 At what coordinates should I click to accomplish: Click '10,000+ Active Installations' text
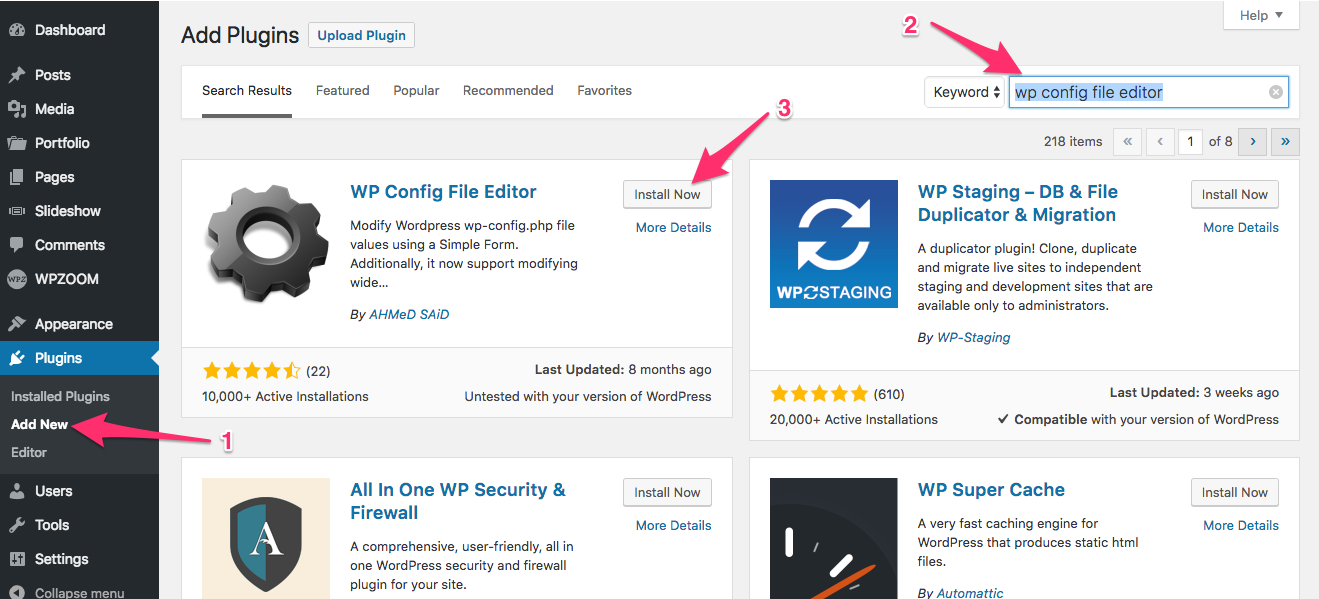(285, 396)
